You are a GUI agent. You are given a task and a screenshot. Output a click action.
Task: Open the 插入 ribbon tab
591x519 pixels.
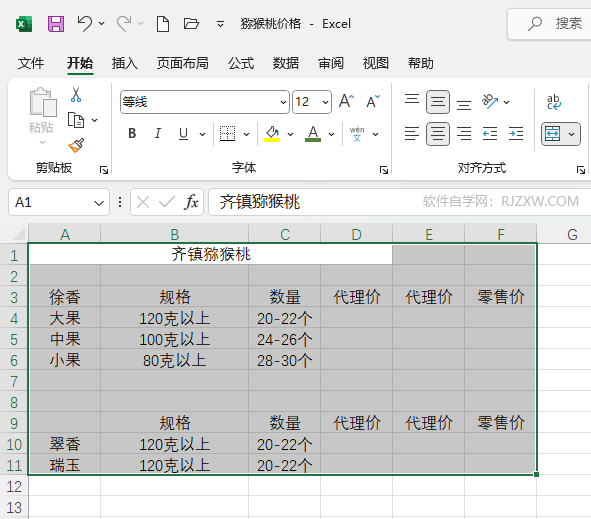point(124,63)
